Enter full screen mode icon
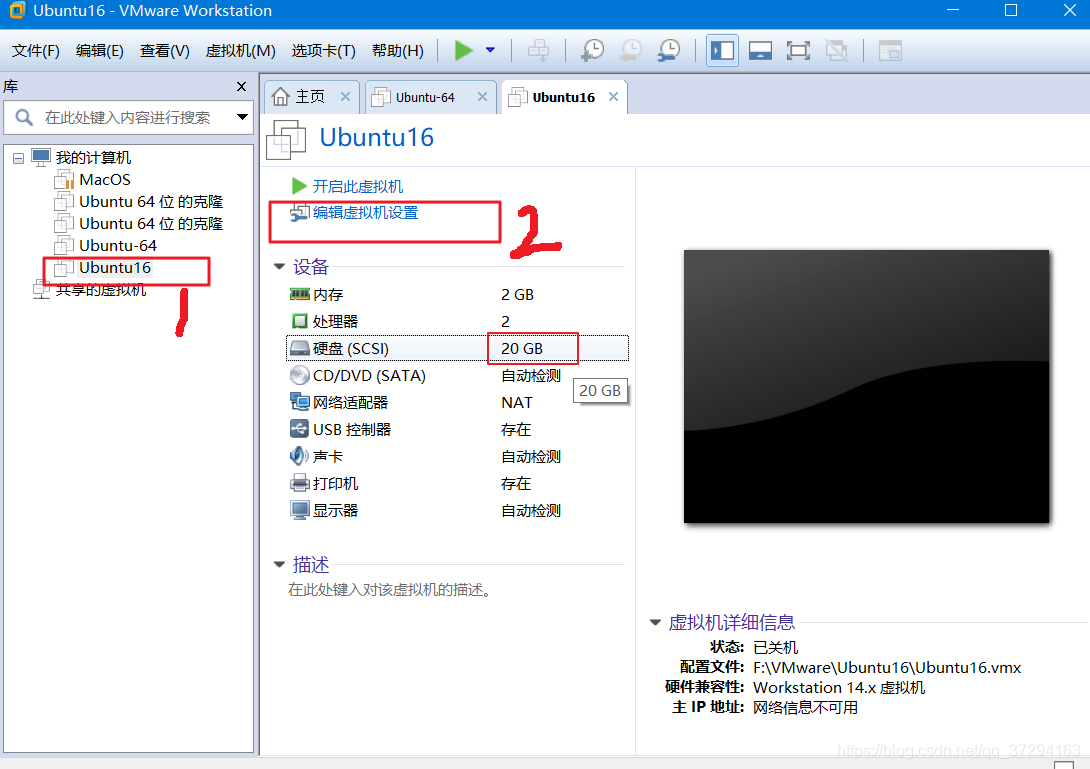 (x=798, y=51)
